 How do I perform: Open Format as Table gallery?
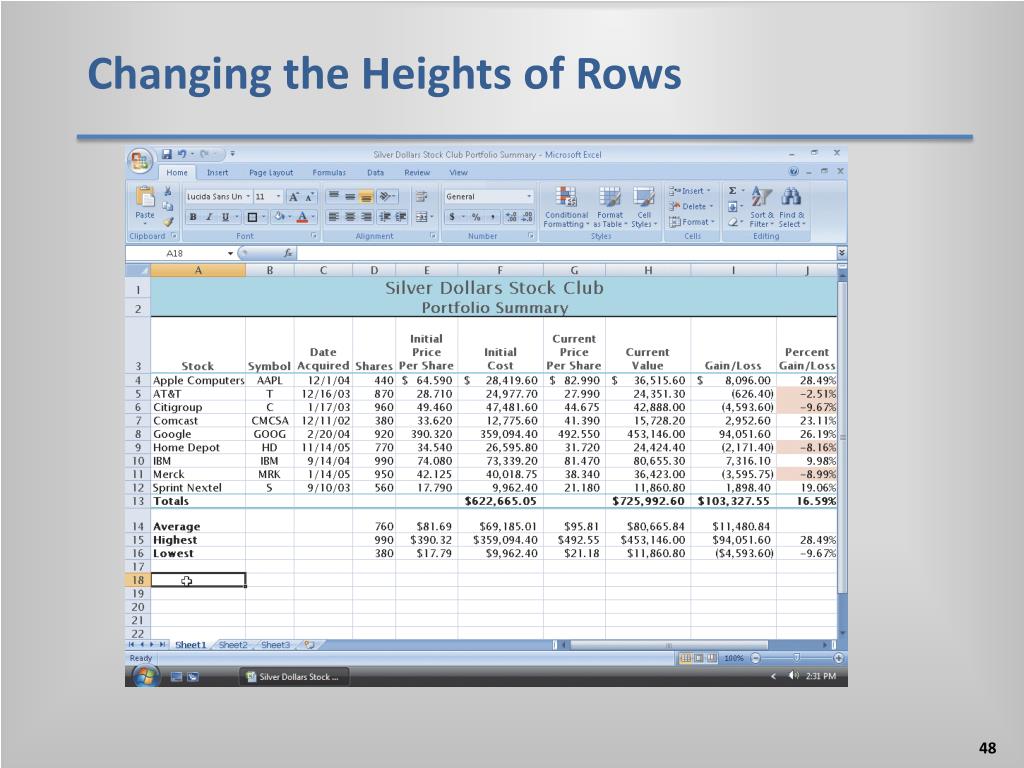[610, 207]
